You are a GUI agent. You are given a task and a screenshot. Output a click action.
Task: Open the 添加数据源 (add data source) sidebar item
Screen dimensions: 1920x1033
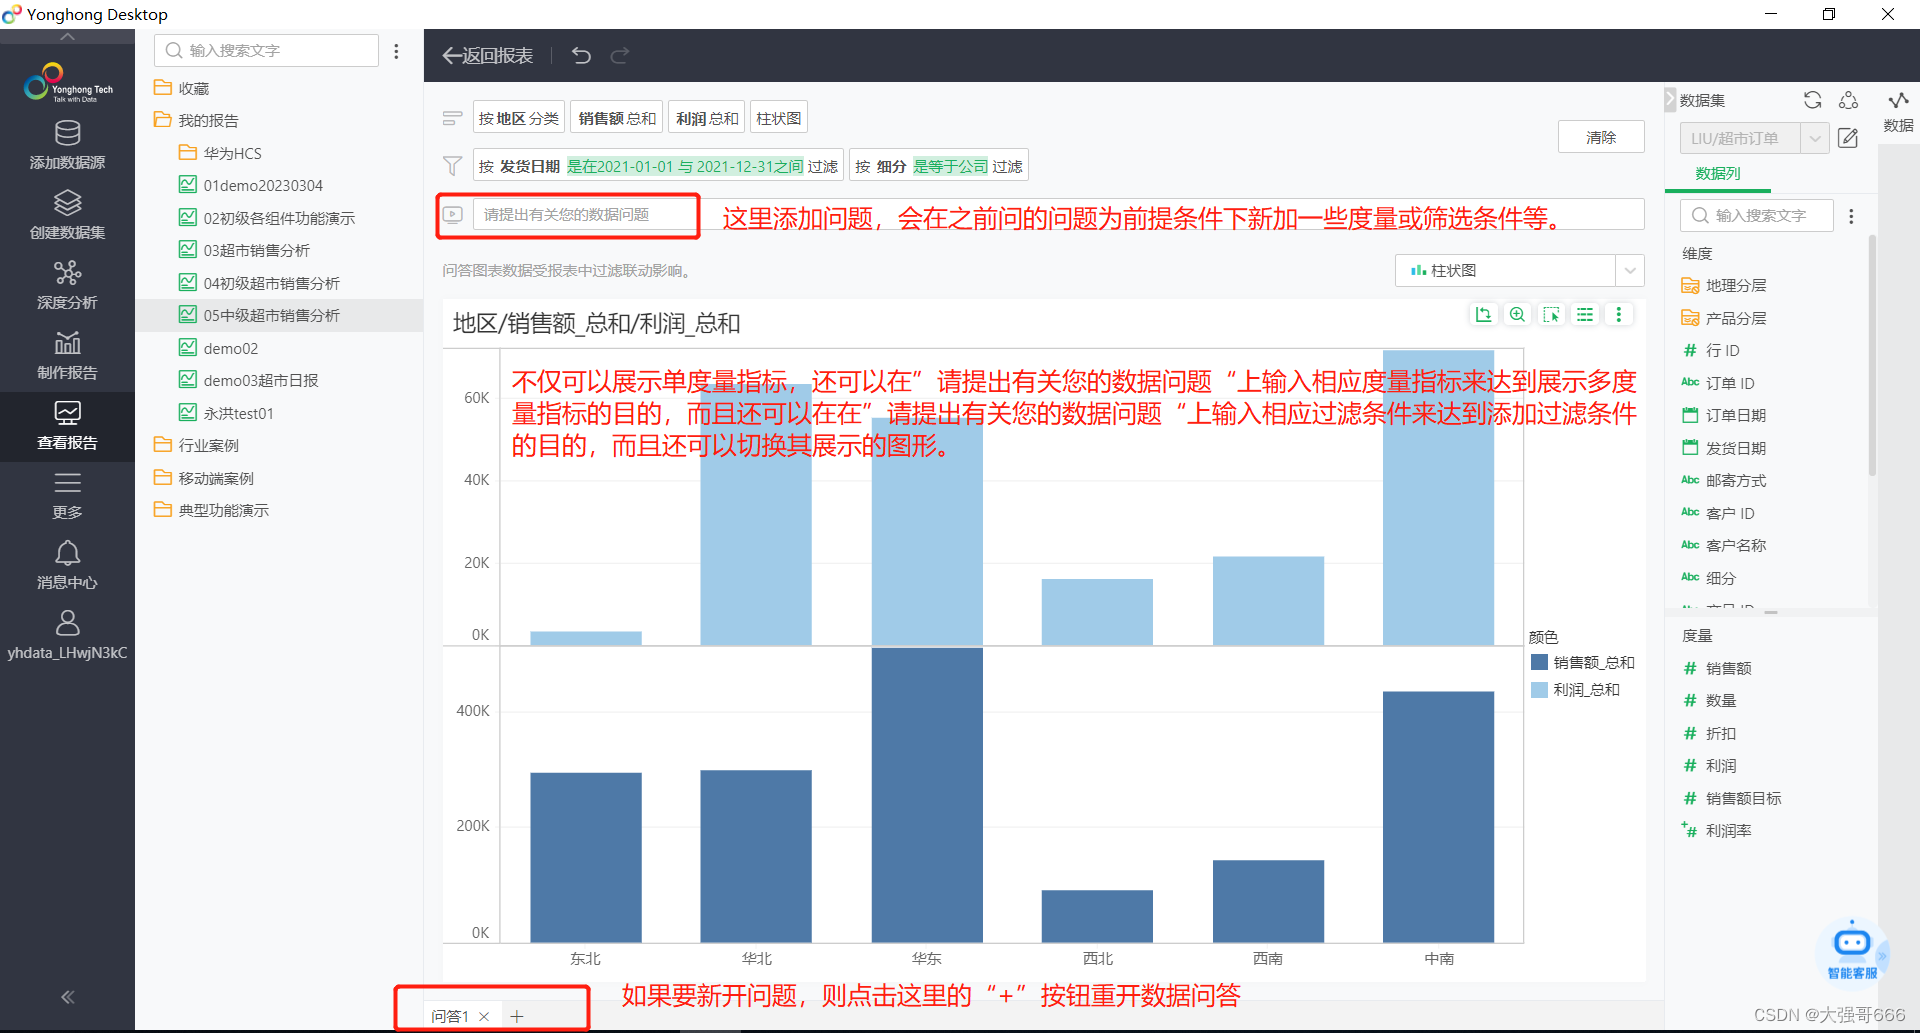(x=67, y=145)
